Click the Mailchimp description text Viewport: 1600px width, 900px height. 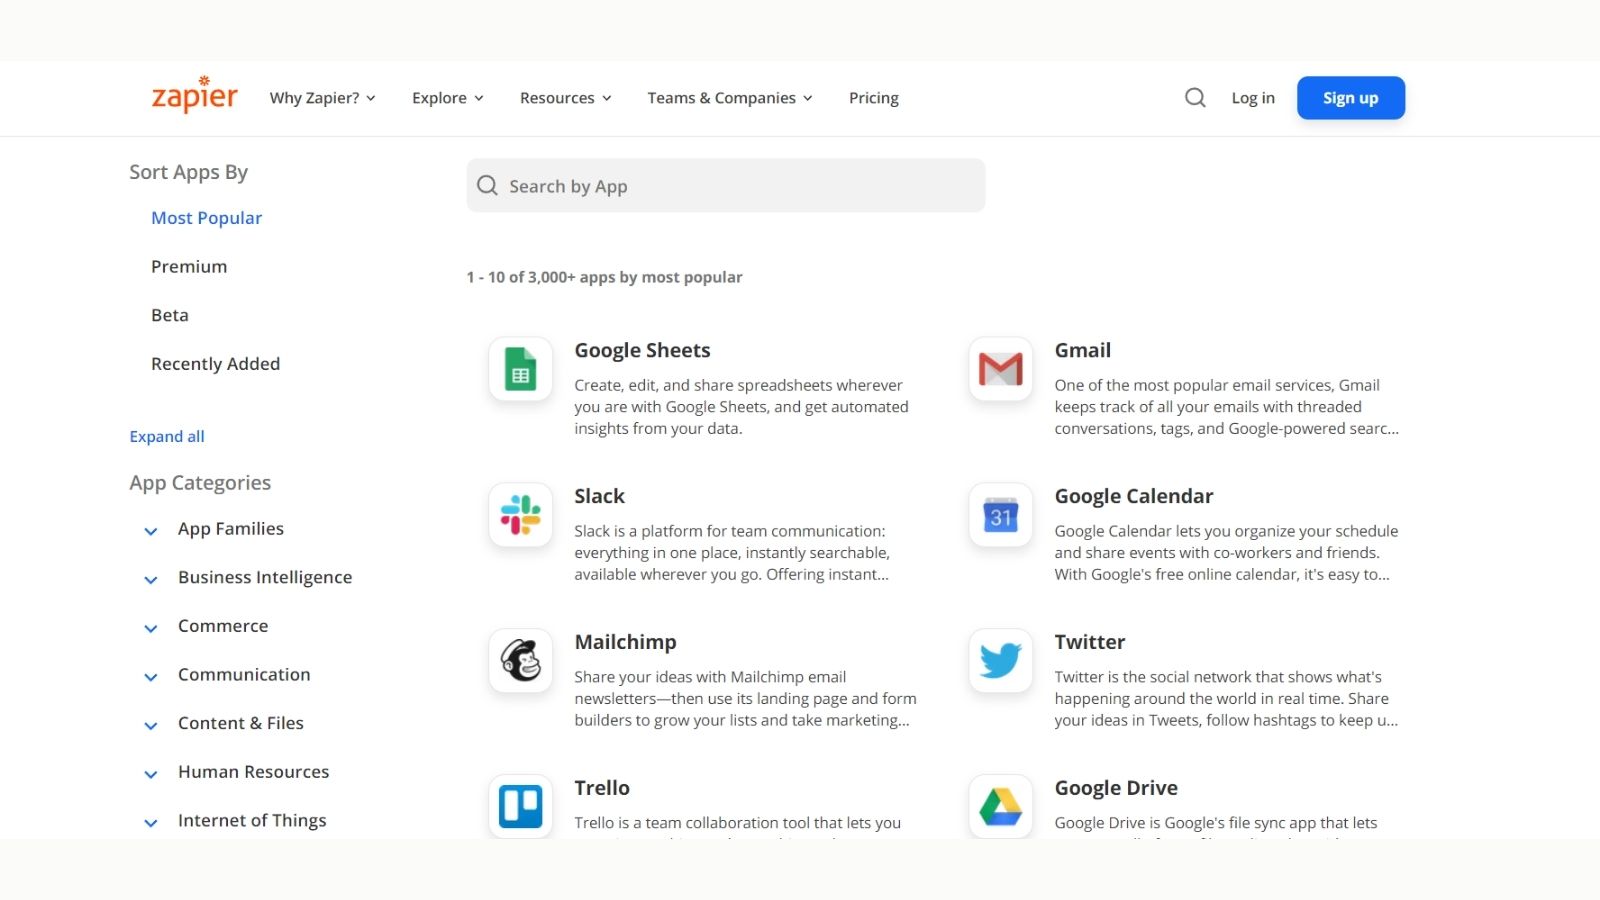(x=745, y=698)
